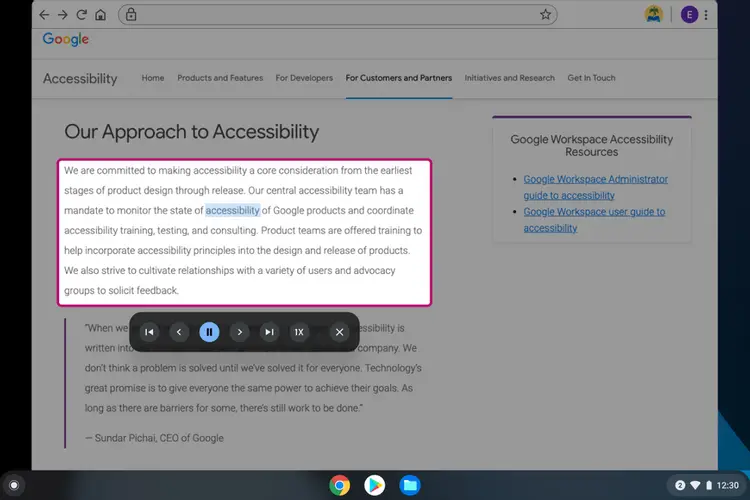Open the profile avatar labeled E
Image resolution: width=750 pixels, height=500 pixels.
tap(689, 15)
